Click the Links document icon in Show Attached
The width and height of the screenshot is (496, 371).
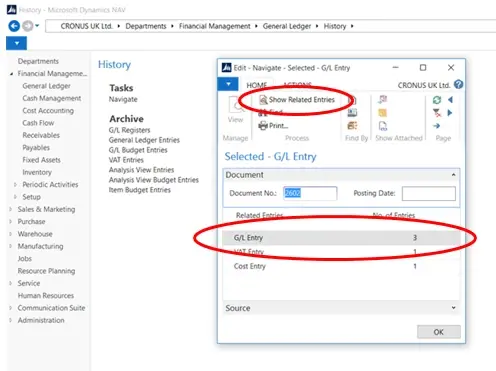[x=383, y=126]
